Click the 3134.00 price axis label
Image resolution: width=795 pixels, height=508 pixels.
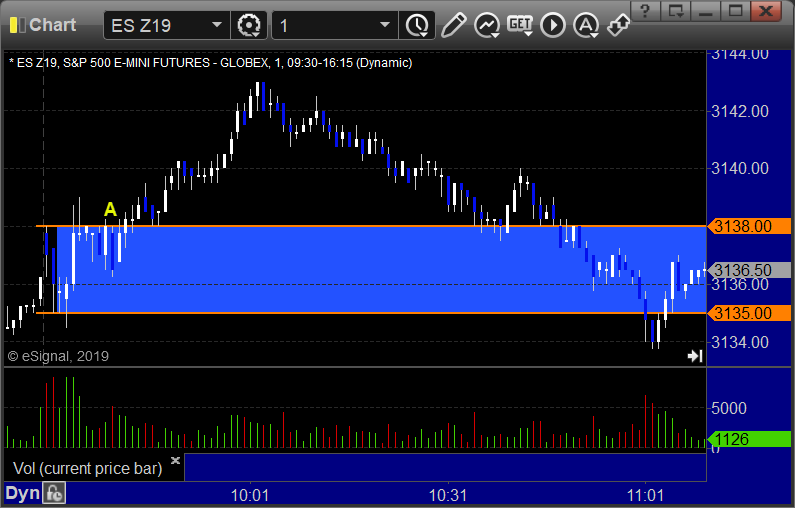click(x=740, y=342)
